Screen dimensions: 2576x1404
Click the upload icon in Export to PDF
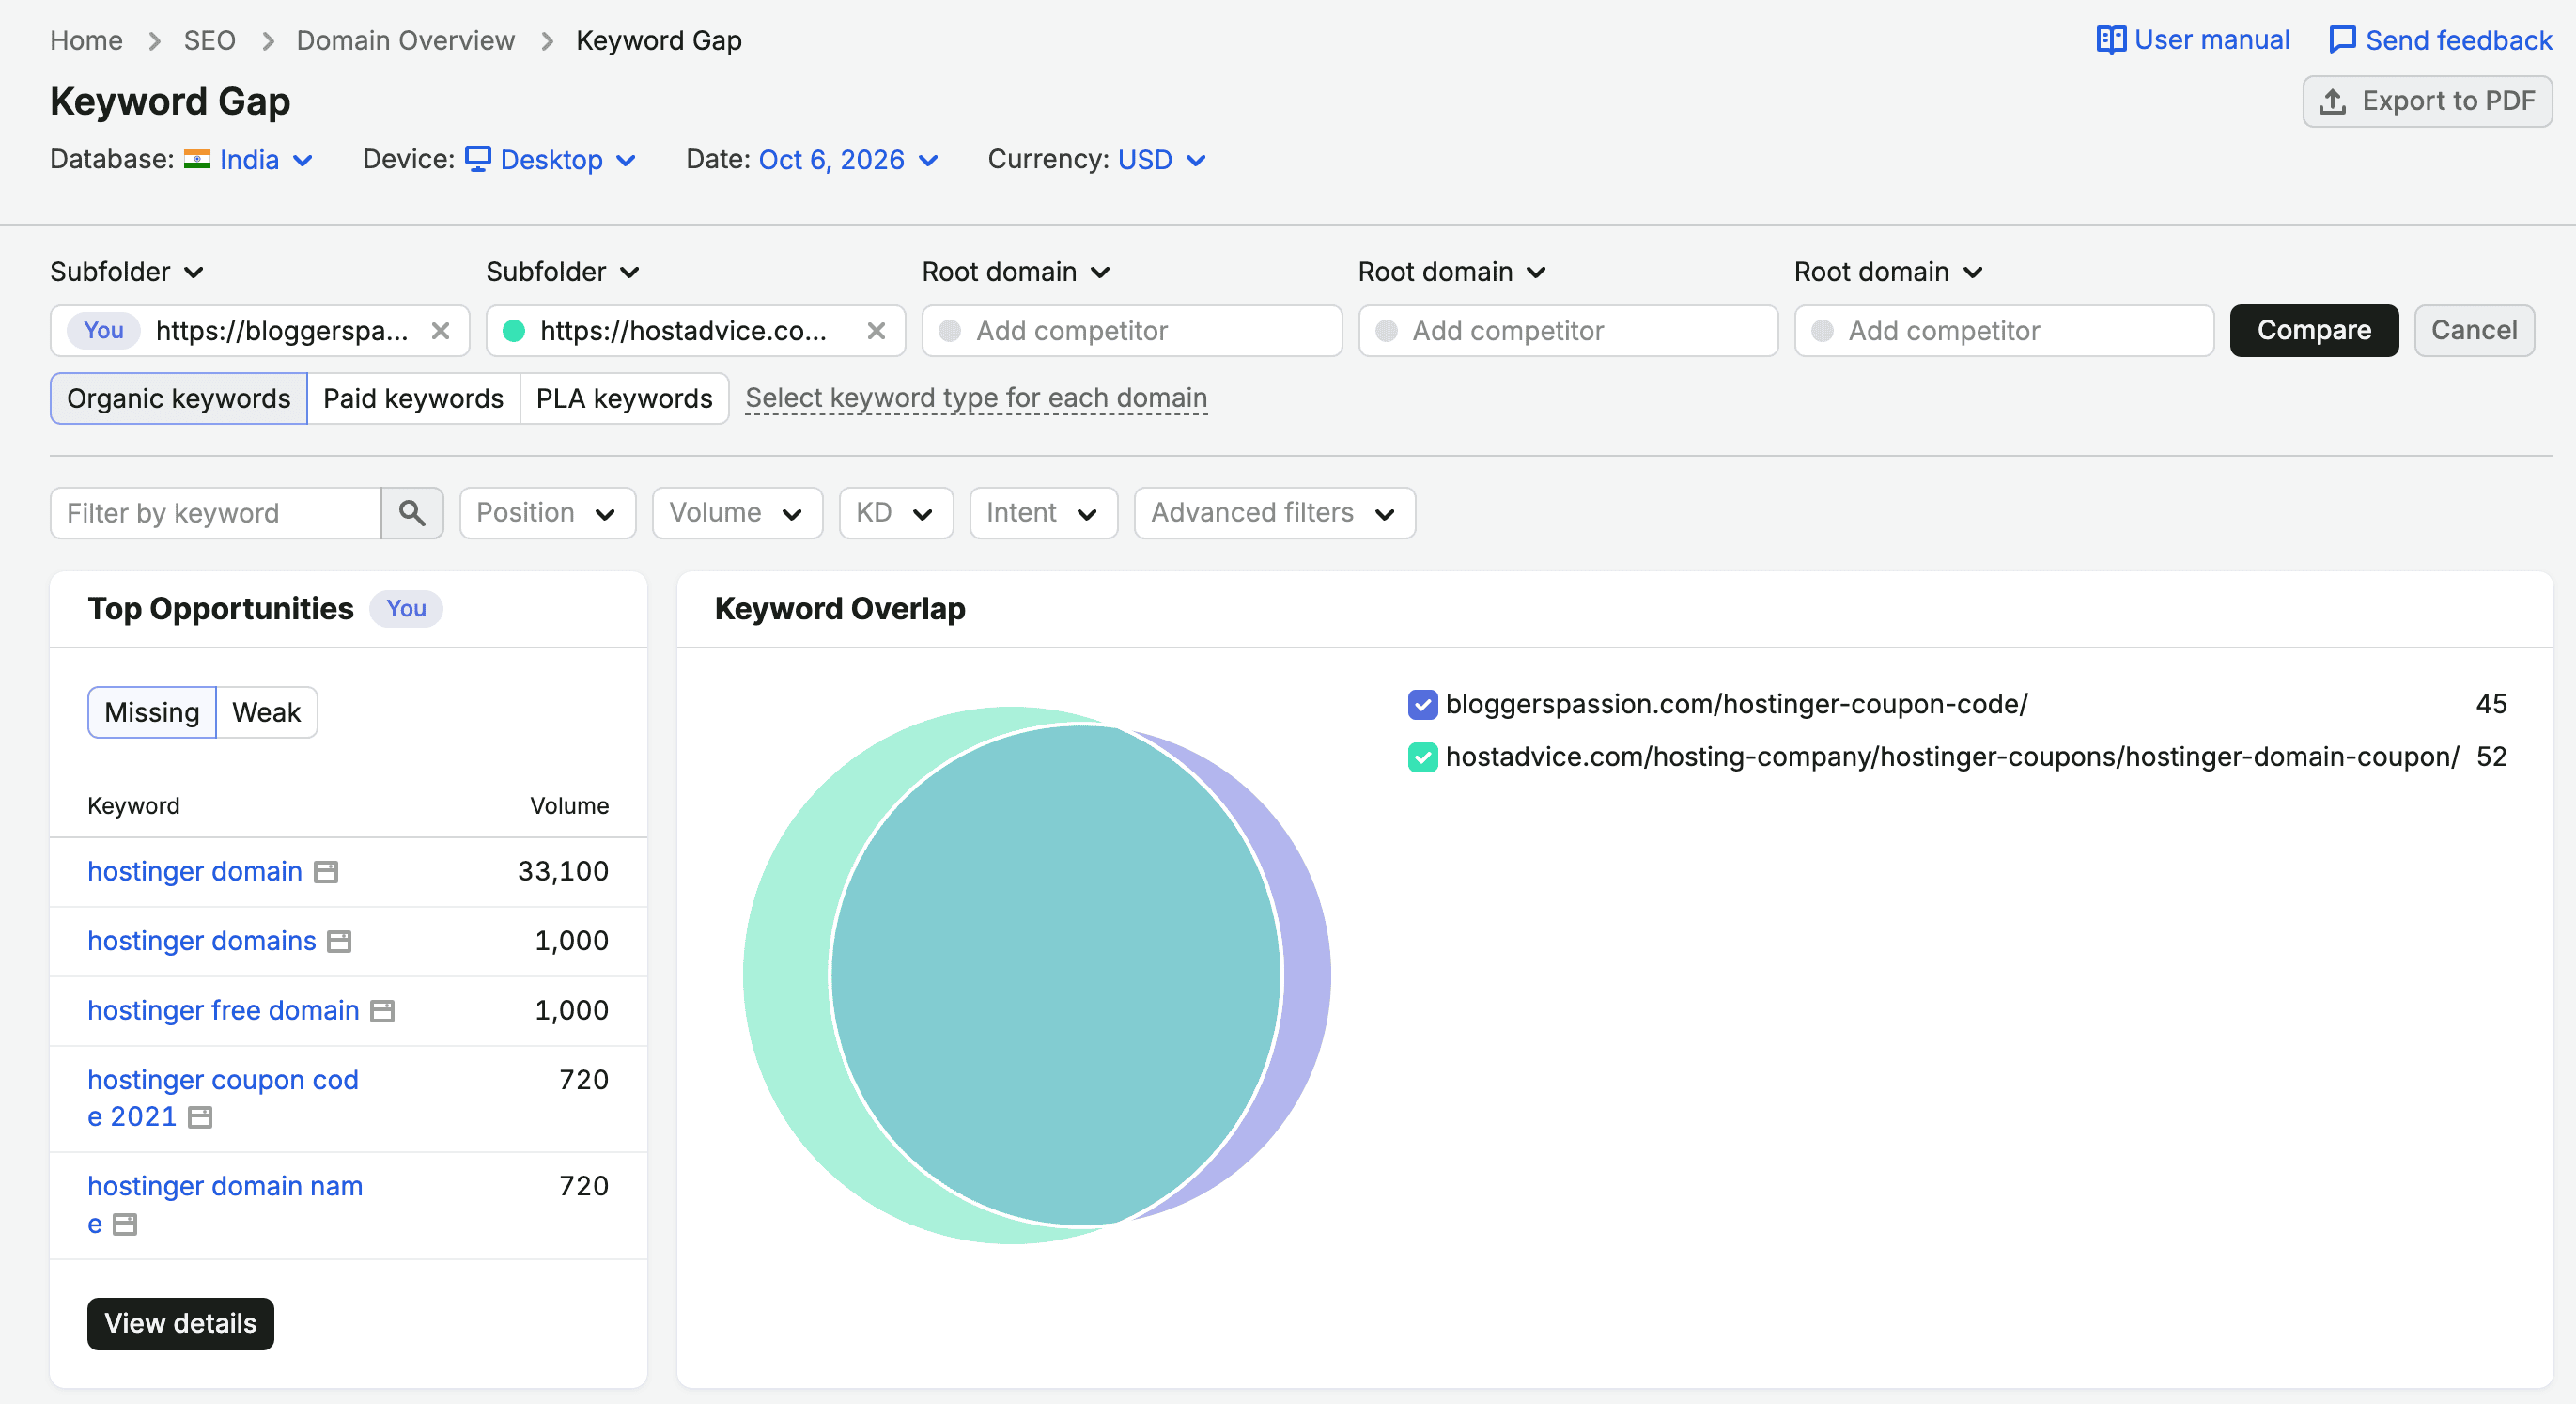(2332, 101)
